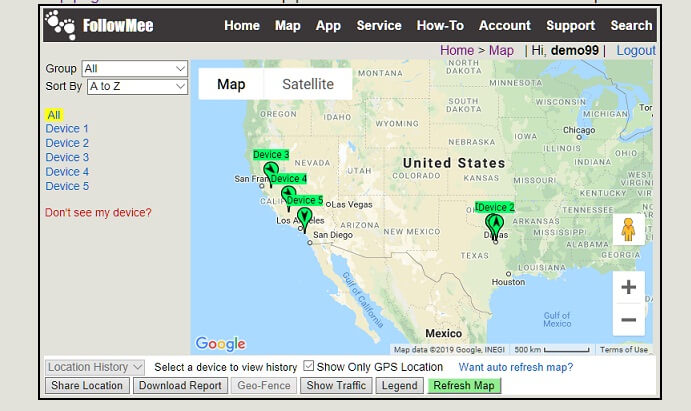Screen dimensions: 691x411
Task: Open the Support menu item
Action: click(x=571, y=26)
